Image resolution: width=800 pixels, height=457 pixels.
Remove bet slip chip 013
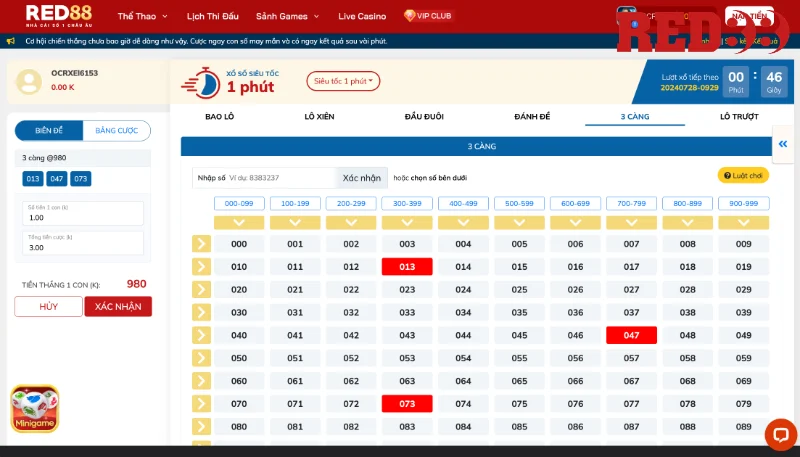coord(33,179)
